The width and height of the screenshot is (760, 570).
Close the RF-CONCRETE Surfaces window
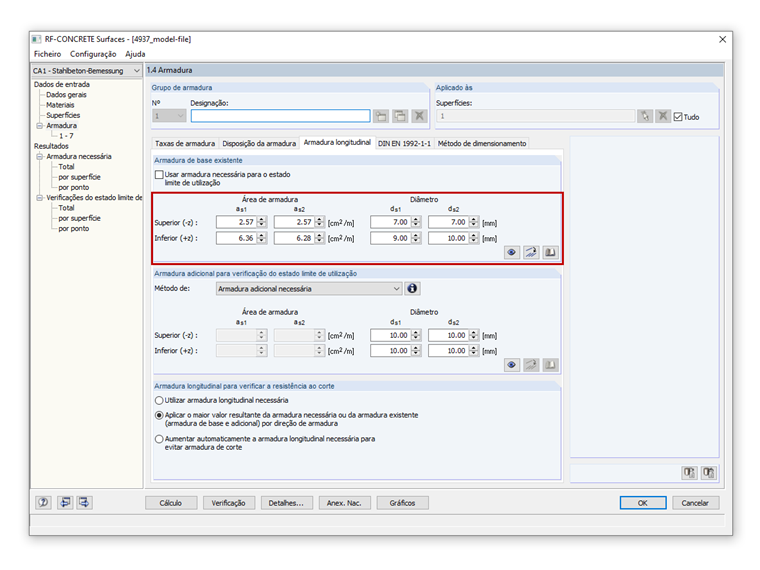tap(722, 39)
